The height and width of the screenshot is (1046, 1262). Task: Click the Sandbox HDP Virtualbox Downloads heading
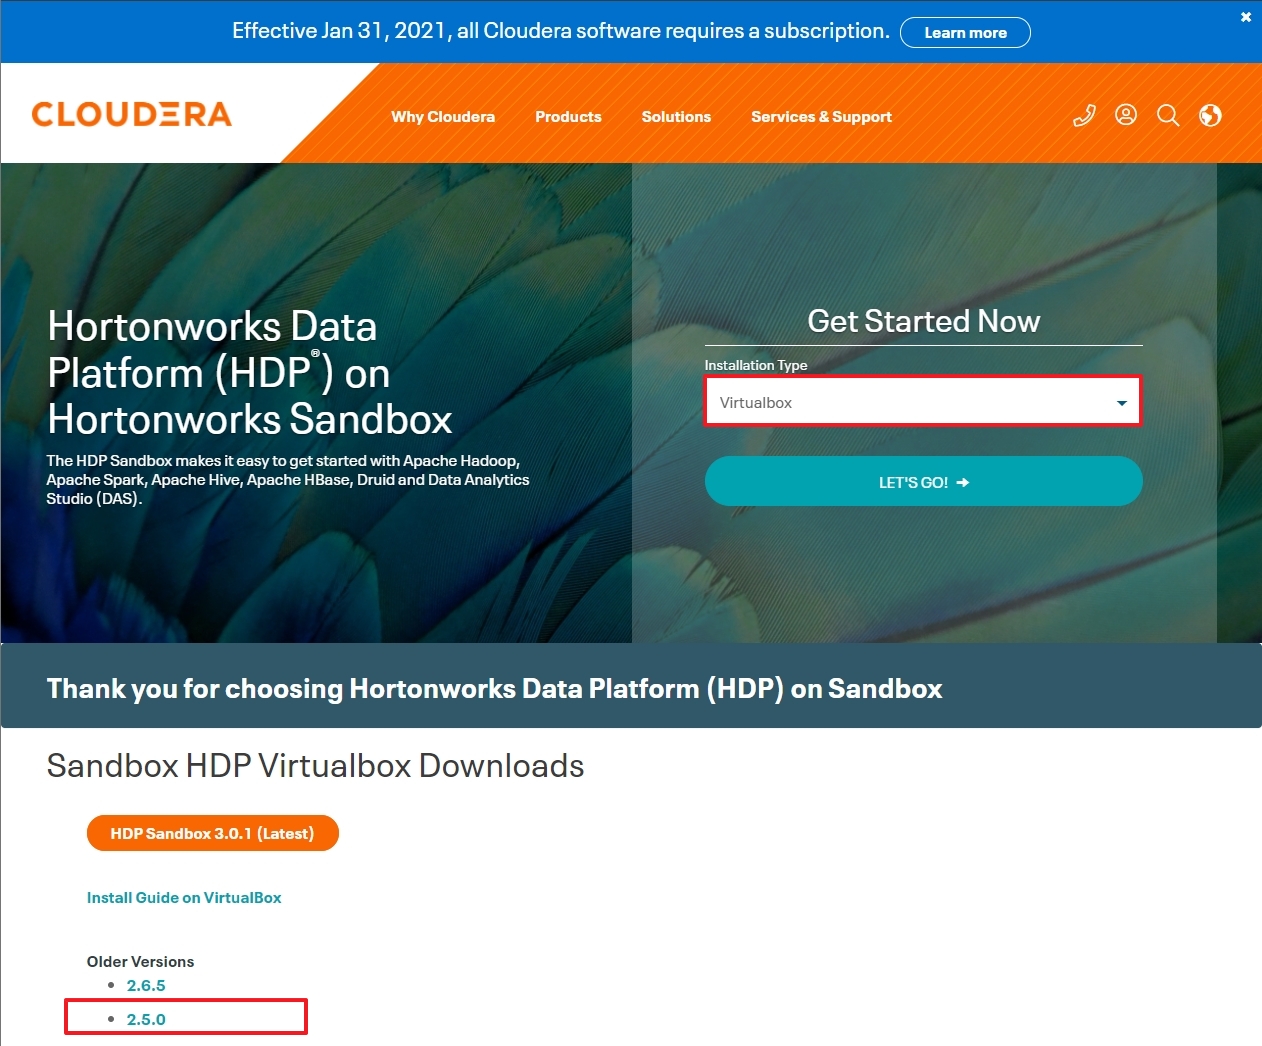tap(316, 766)
